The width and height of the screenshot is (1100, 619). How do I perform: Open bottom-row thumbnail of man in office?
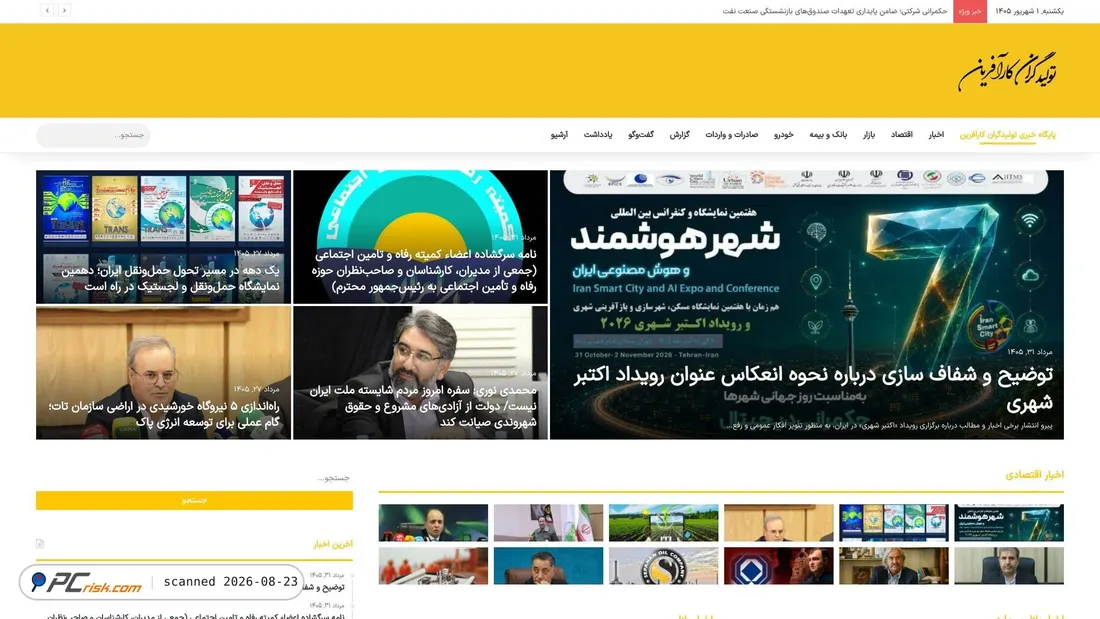(x=1009, y=566)
